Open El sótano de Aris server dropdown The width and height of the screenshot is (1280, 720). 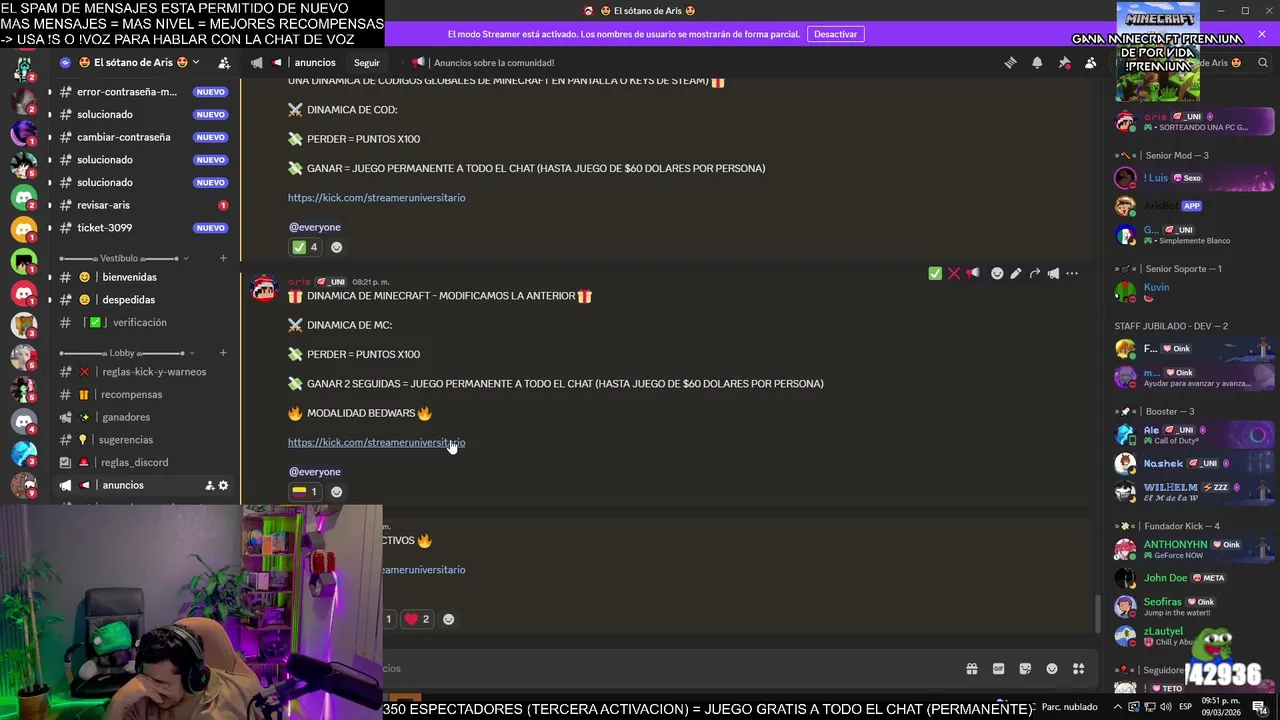coord(136,62)
